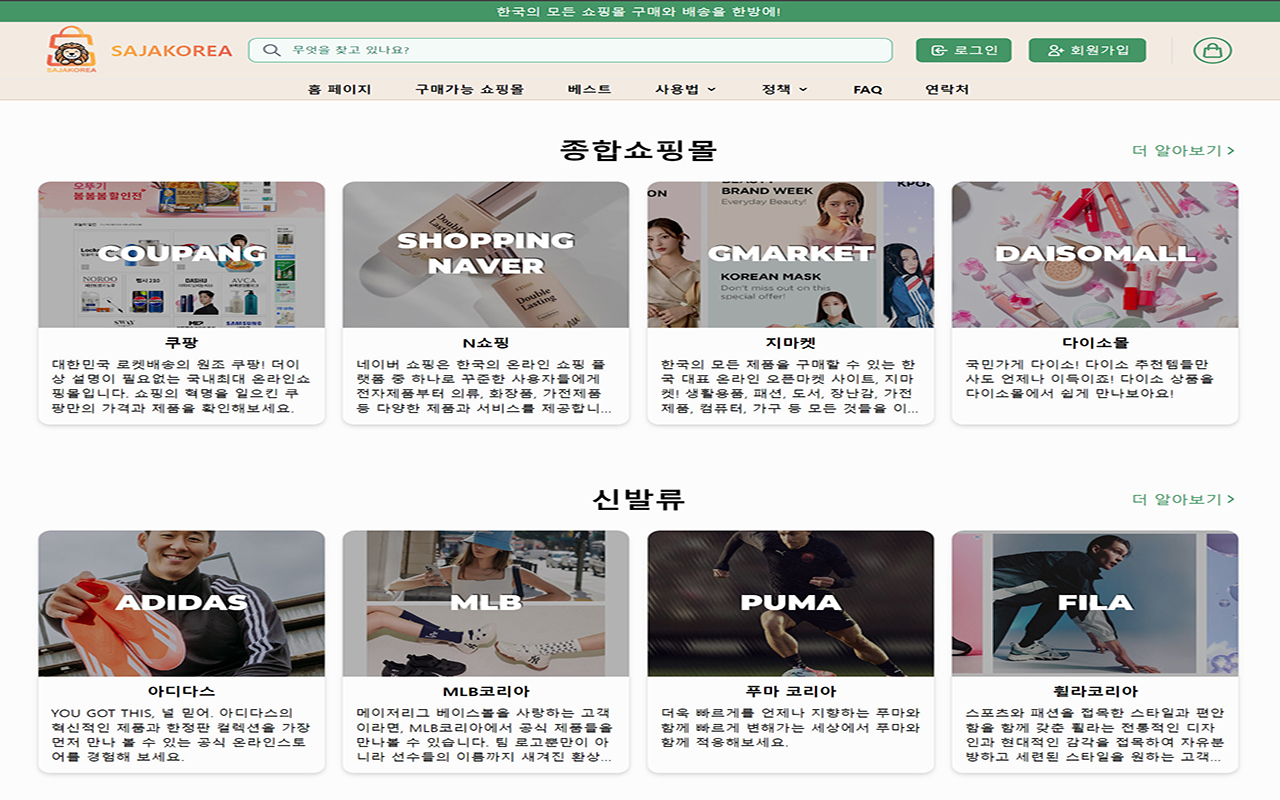Click 더 알아보기 next to 신발류
Screen dimensions: 1280x800
(1183, 499)
